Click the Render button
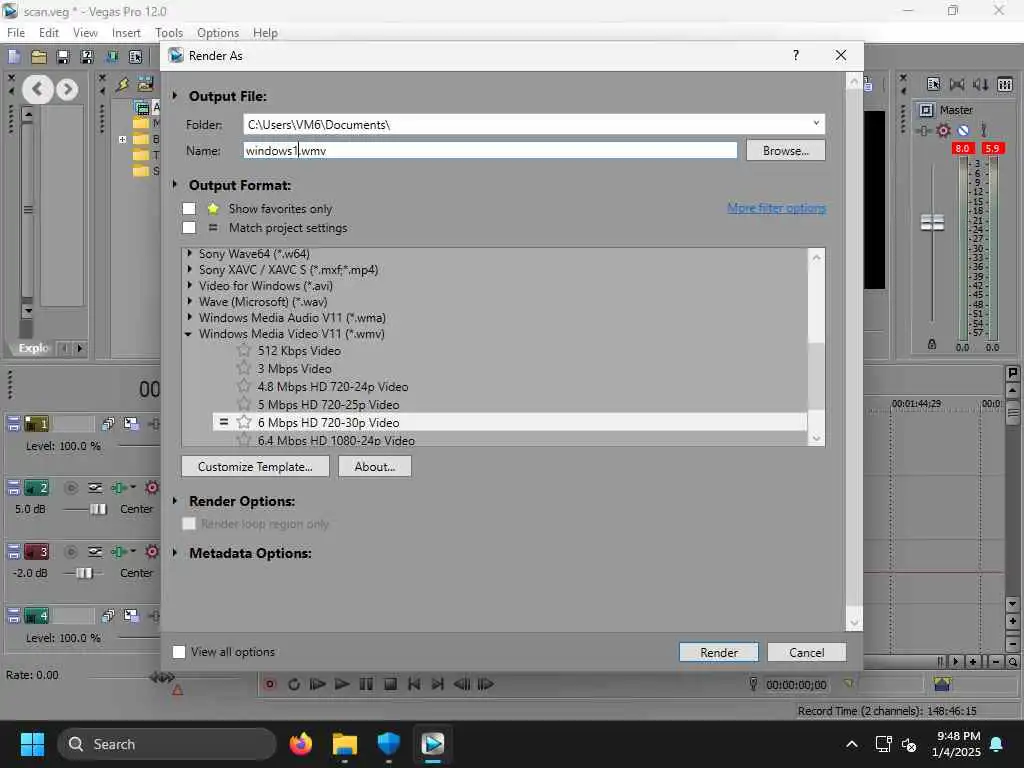This screenshot has width=1024, height=768. coord(718,652)
